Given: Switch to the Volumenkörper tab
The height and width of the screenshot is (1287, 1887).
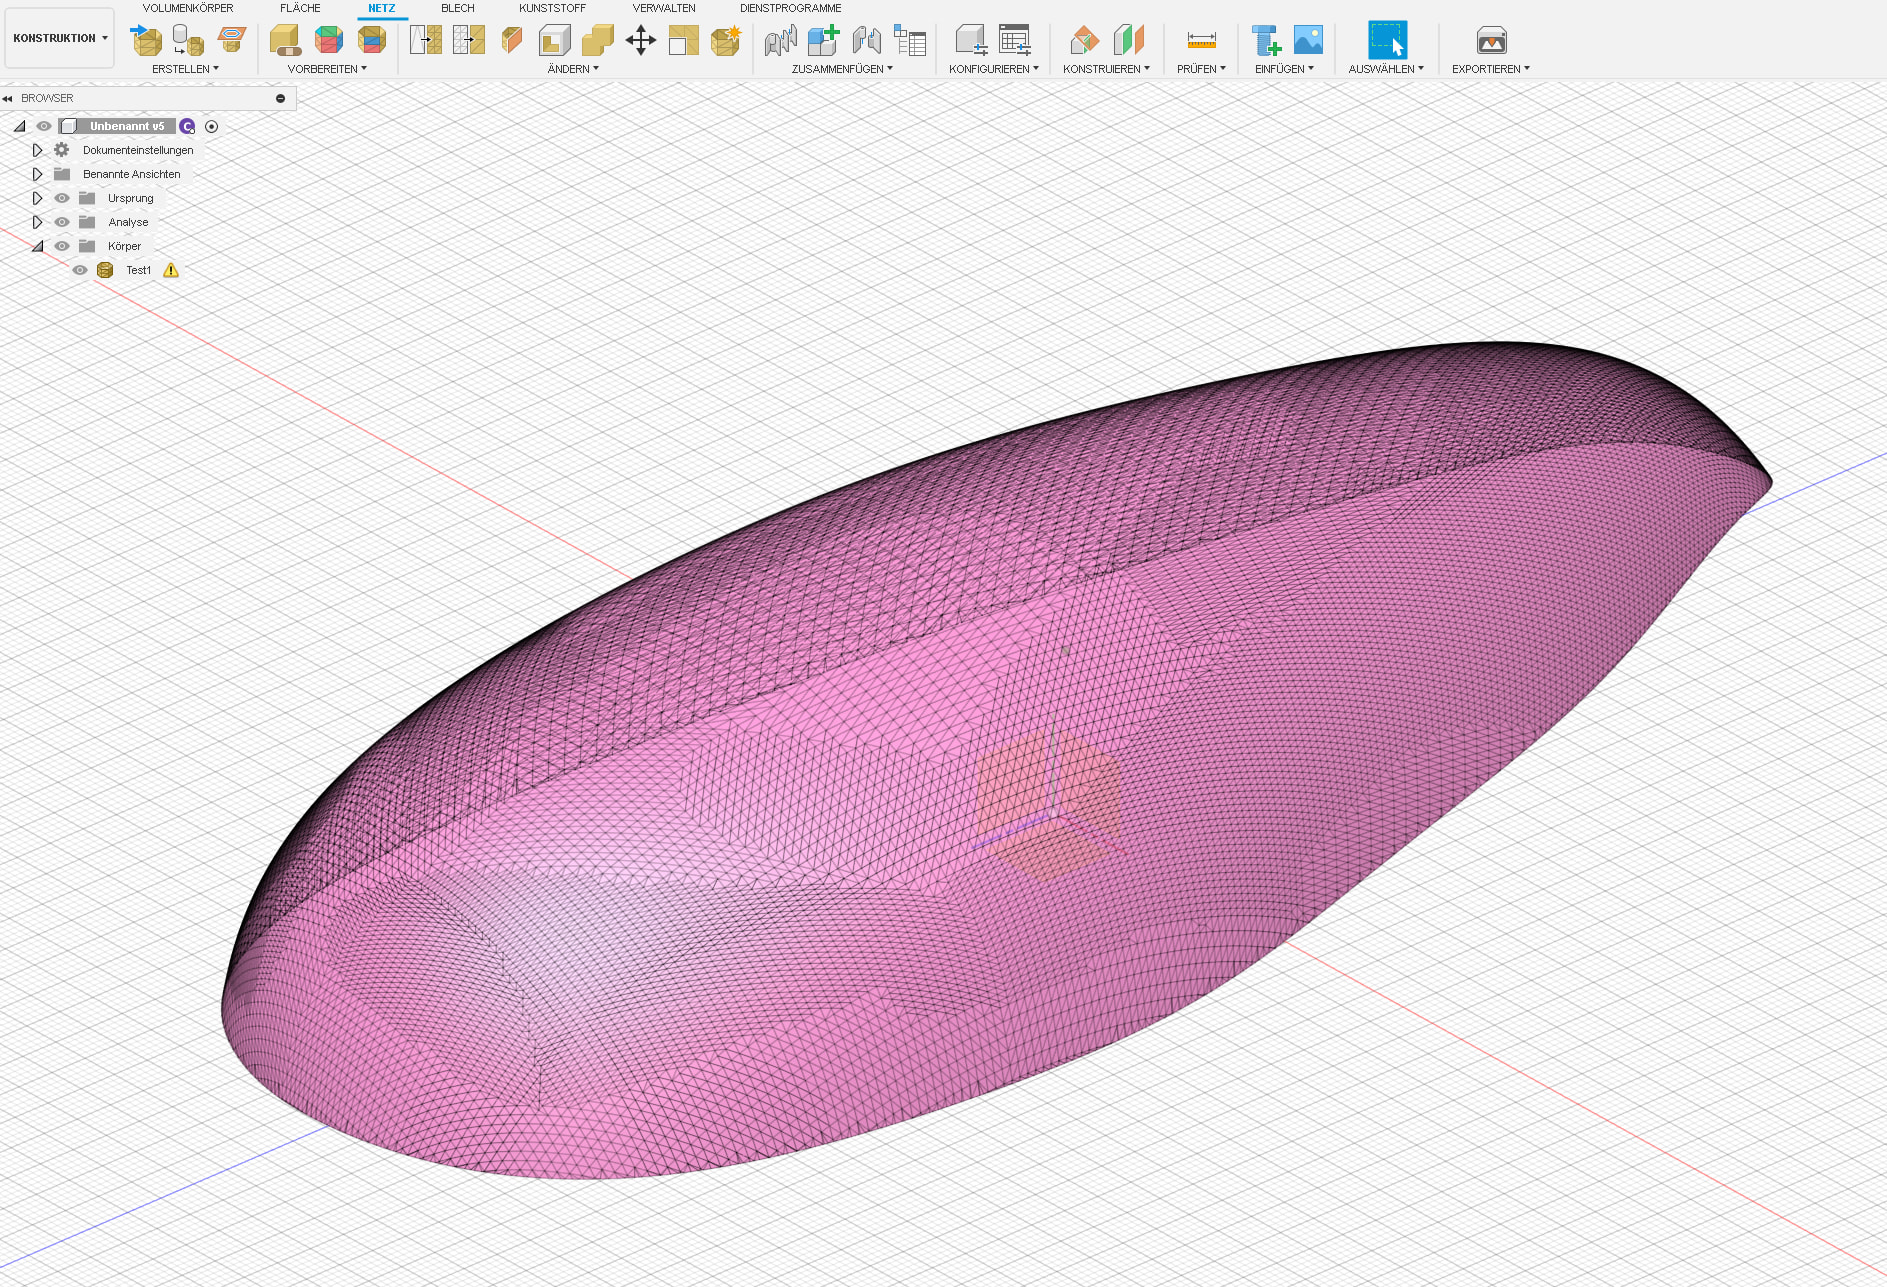Looking at the screenshot, I should pos(188,8).
